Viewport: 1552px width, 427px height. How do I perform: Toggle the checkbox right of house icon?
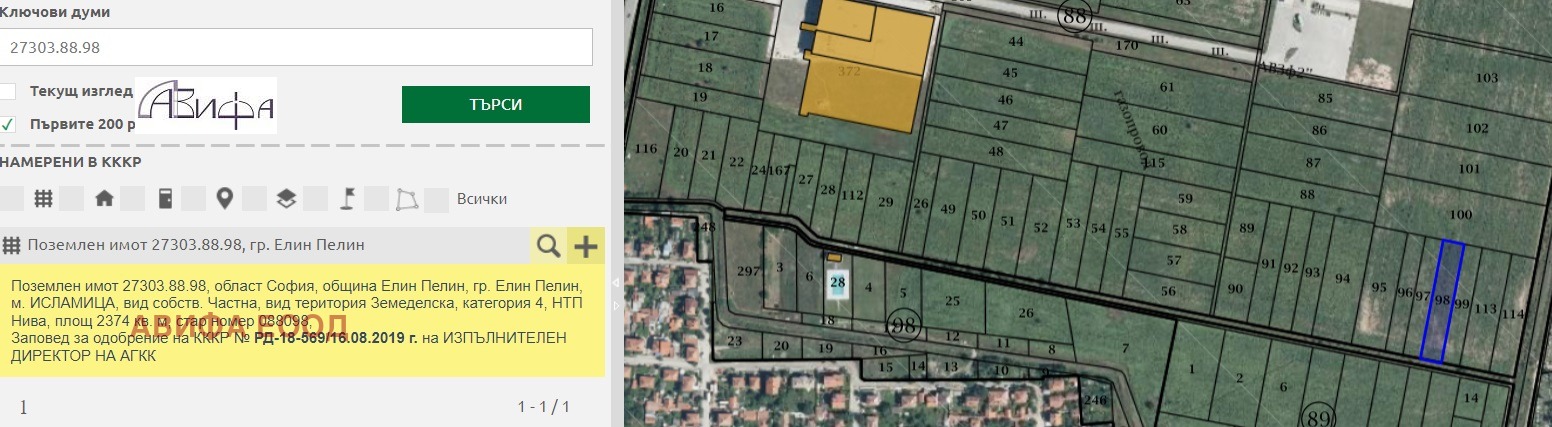click(x=132, y=198)
